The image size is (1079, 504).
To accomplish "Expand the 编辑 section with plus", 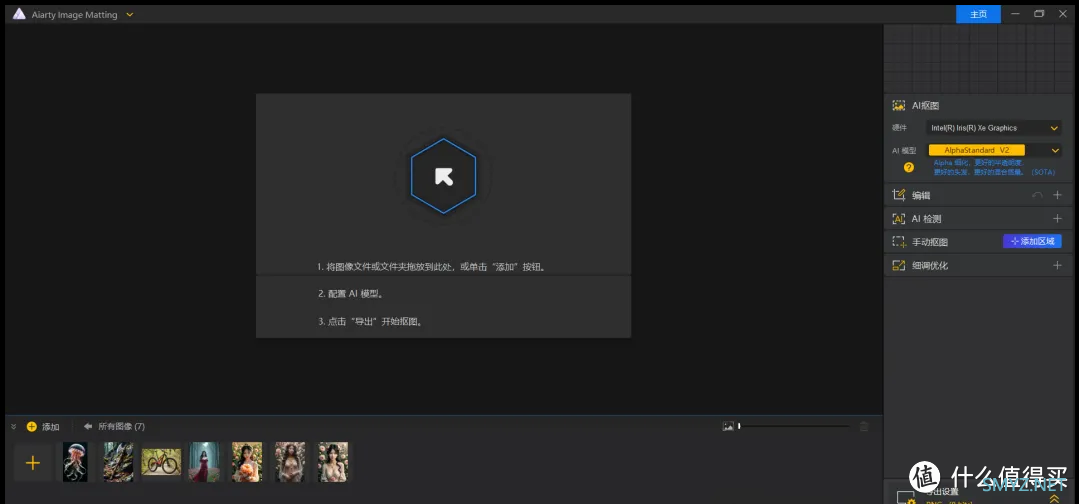I will coord(1058,196).
